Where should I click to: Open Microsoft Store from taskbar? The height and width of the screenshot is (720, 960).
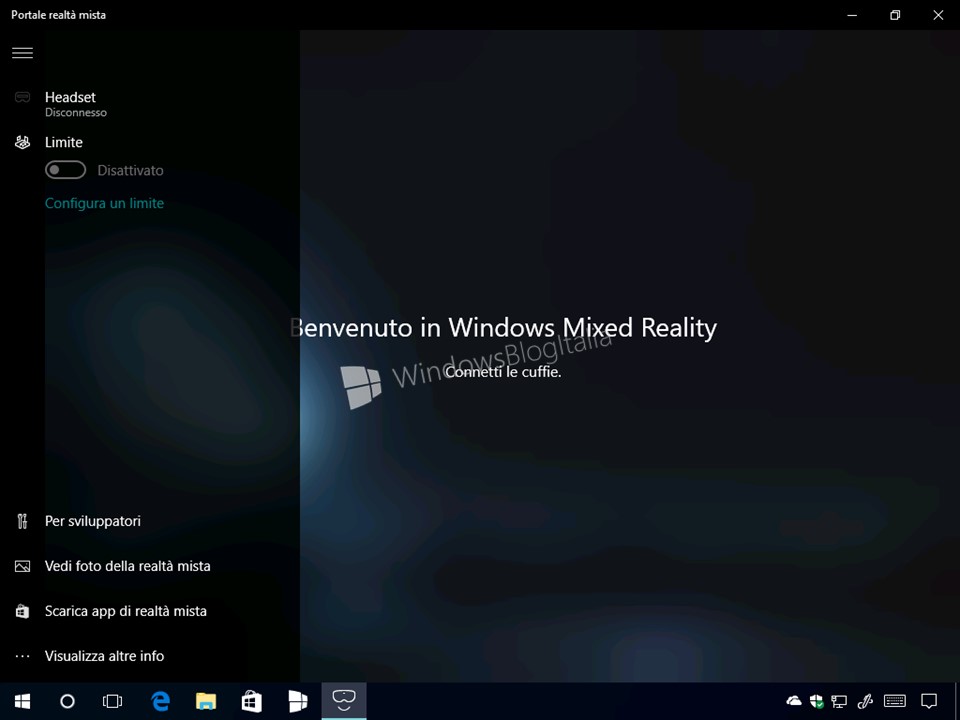click(252, 702)
